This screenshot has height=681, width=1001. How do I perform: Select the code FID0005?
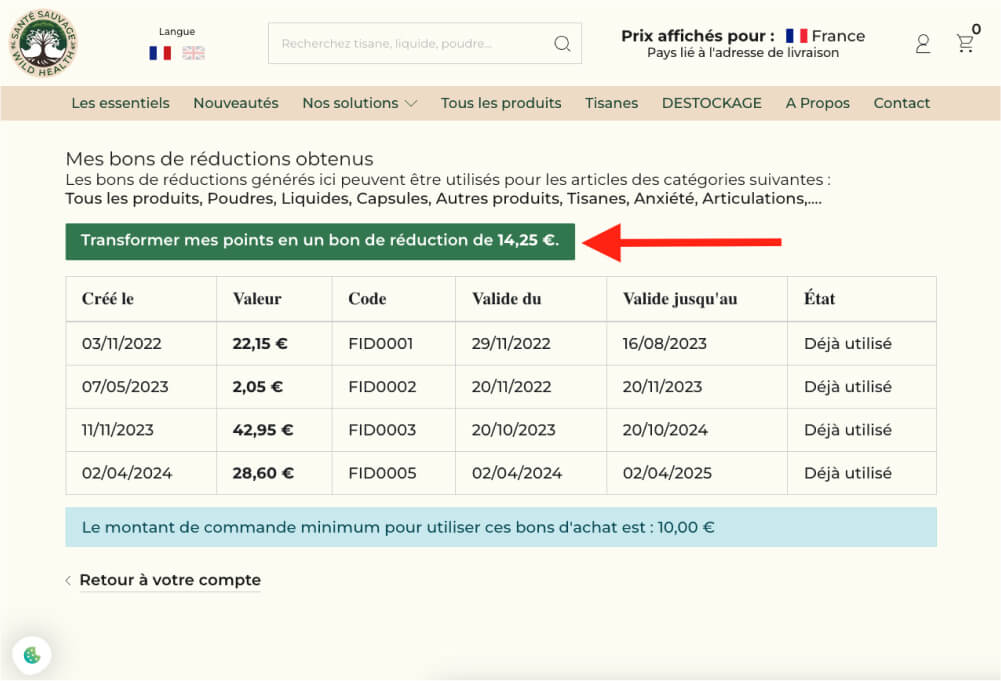[382, 474]
